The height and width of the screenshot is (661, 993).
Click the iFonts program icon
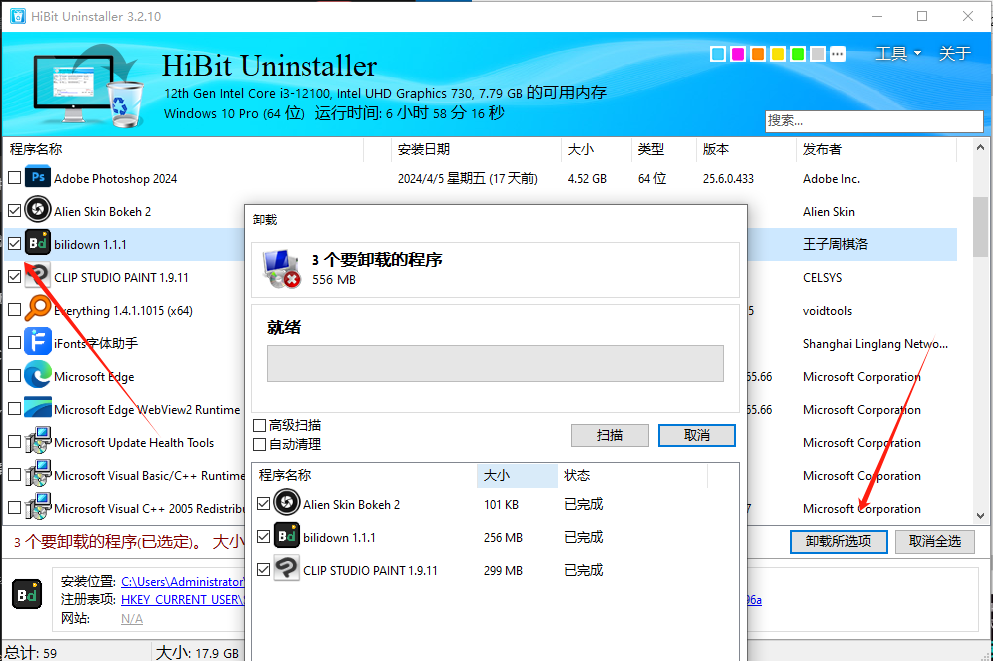(38, 343)
